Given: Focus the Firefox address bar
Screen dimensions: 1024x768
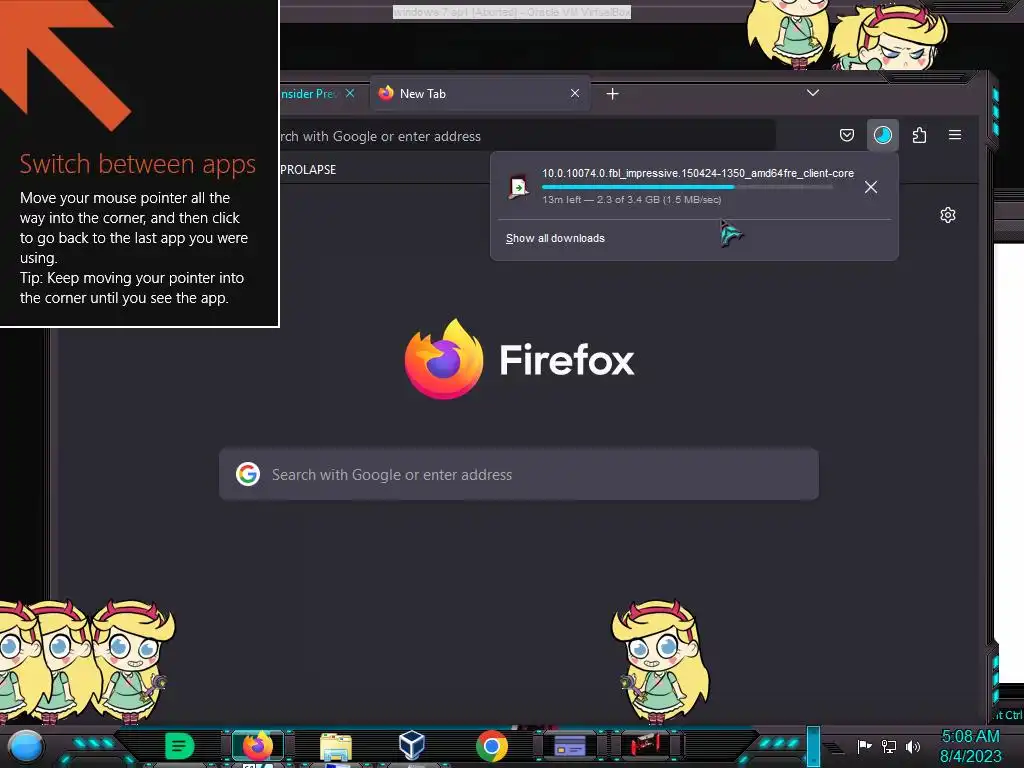Looking at the screenshot, I should 527,136.
